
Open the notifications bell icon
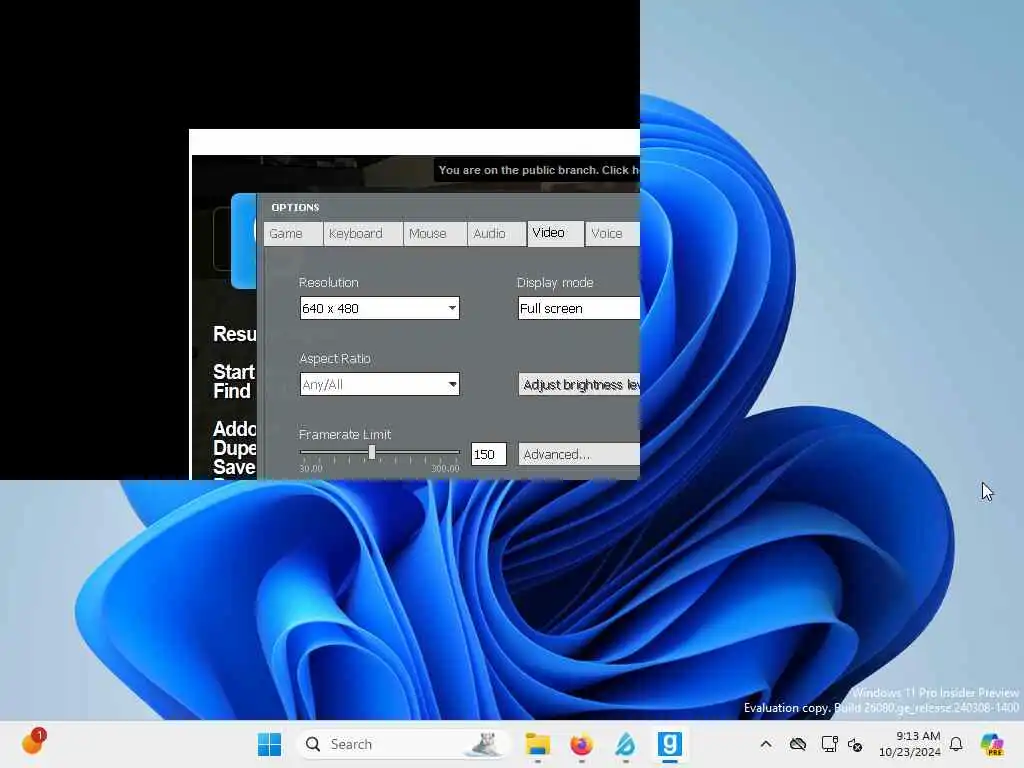956,744
